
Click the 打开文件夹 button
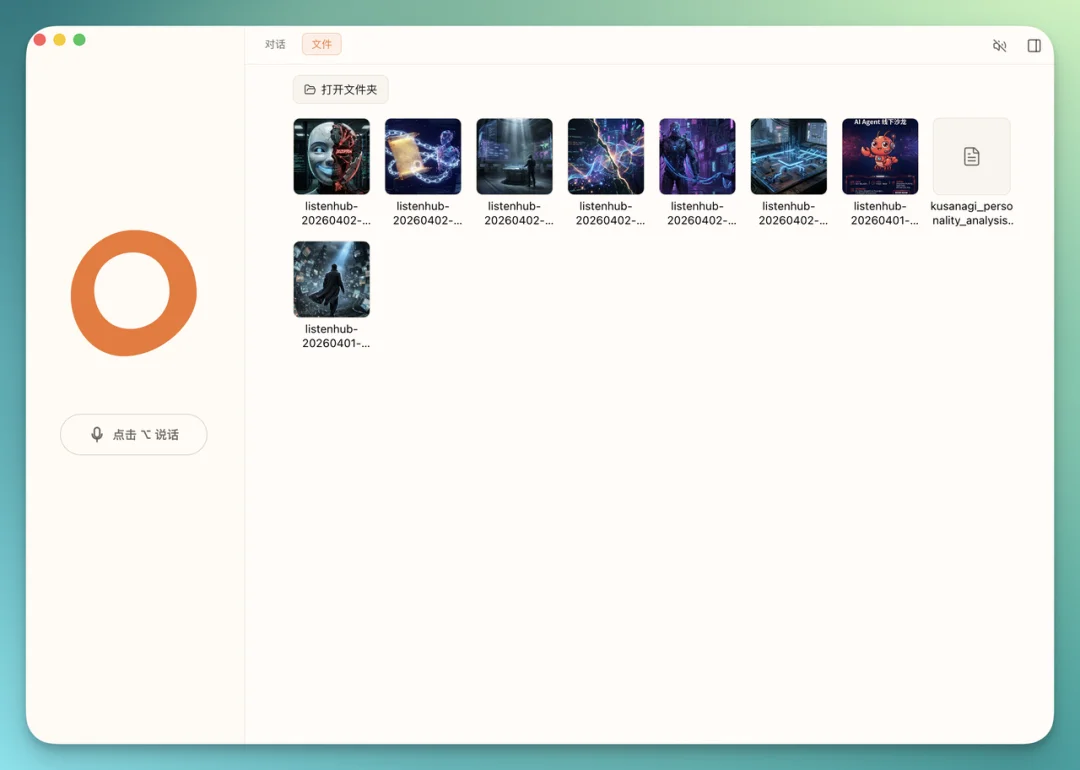(x=340, y=90)
